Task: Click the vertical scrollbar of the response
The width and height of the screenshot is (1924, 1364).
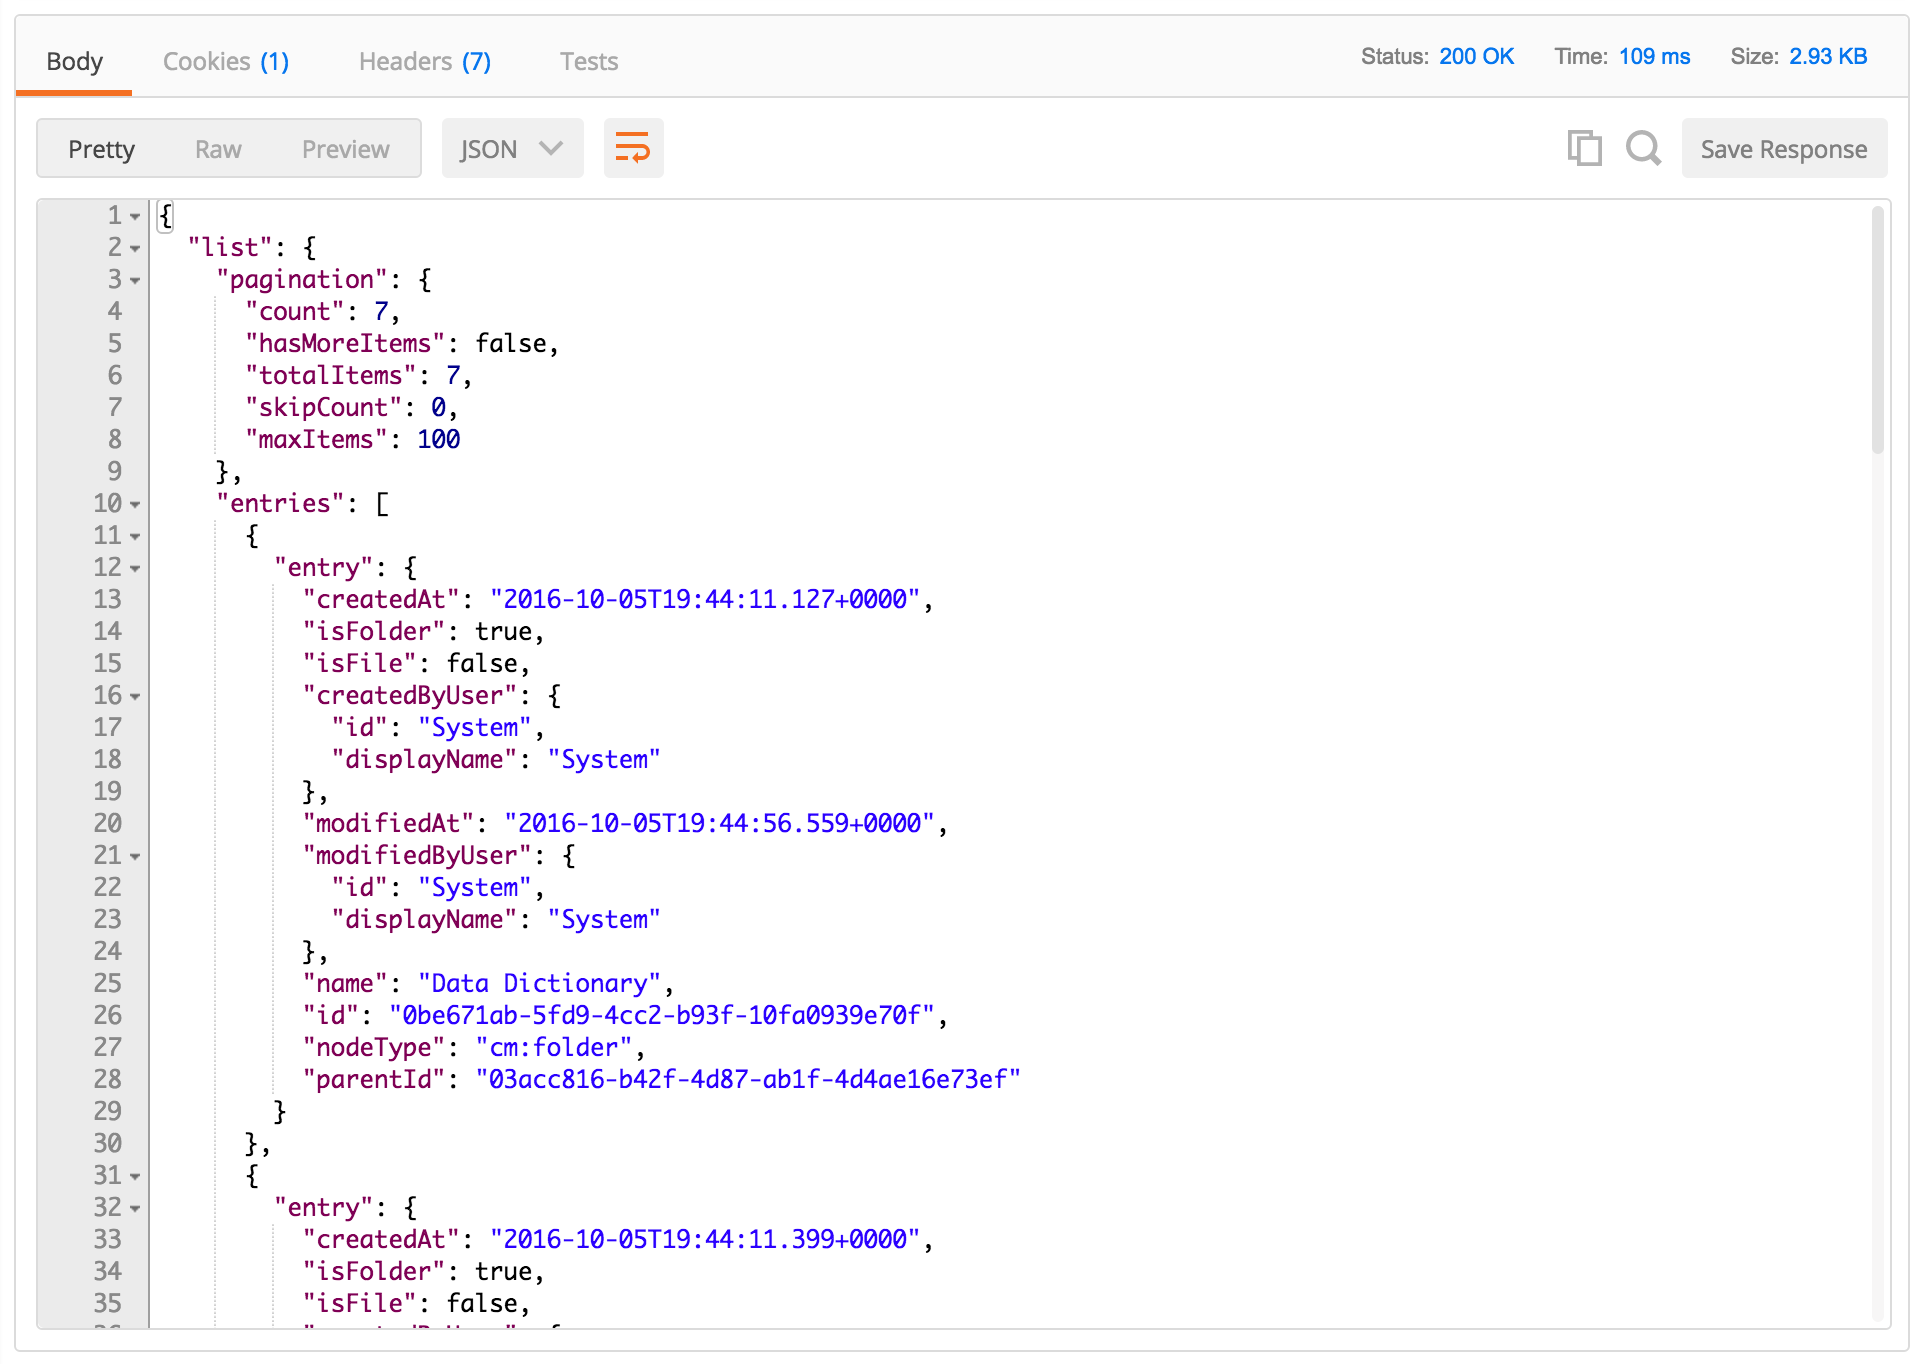Action: [x=1877, y=330]
